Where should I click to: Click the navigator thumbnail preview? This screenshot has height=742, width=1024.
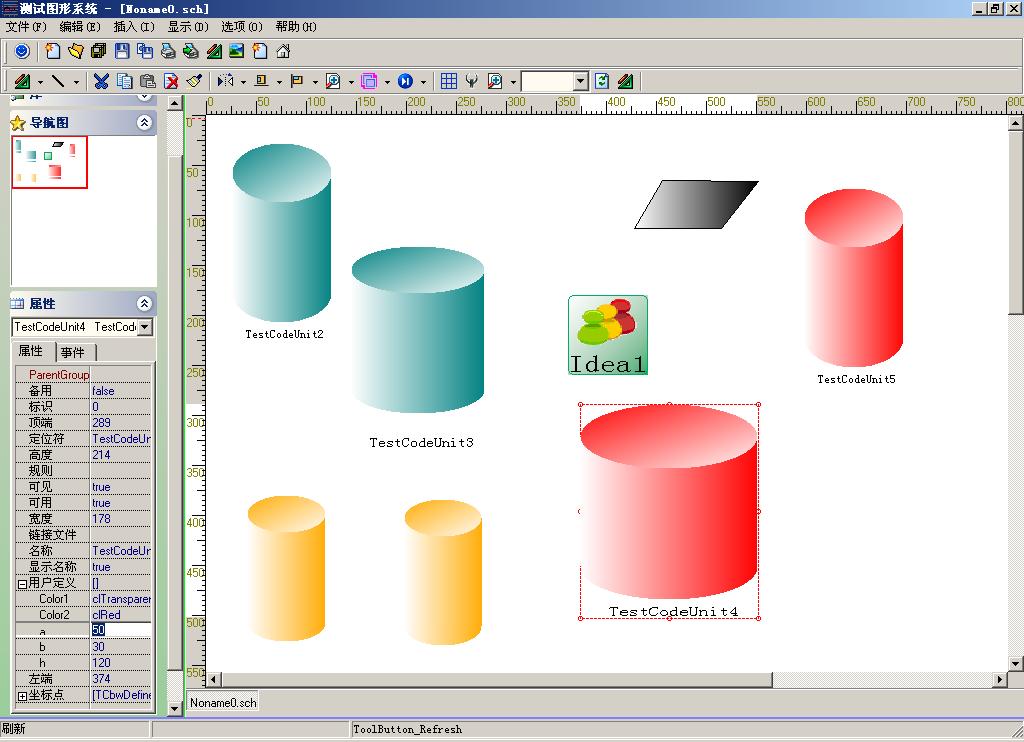(50, 163)
